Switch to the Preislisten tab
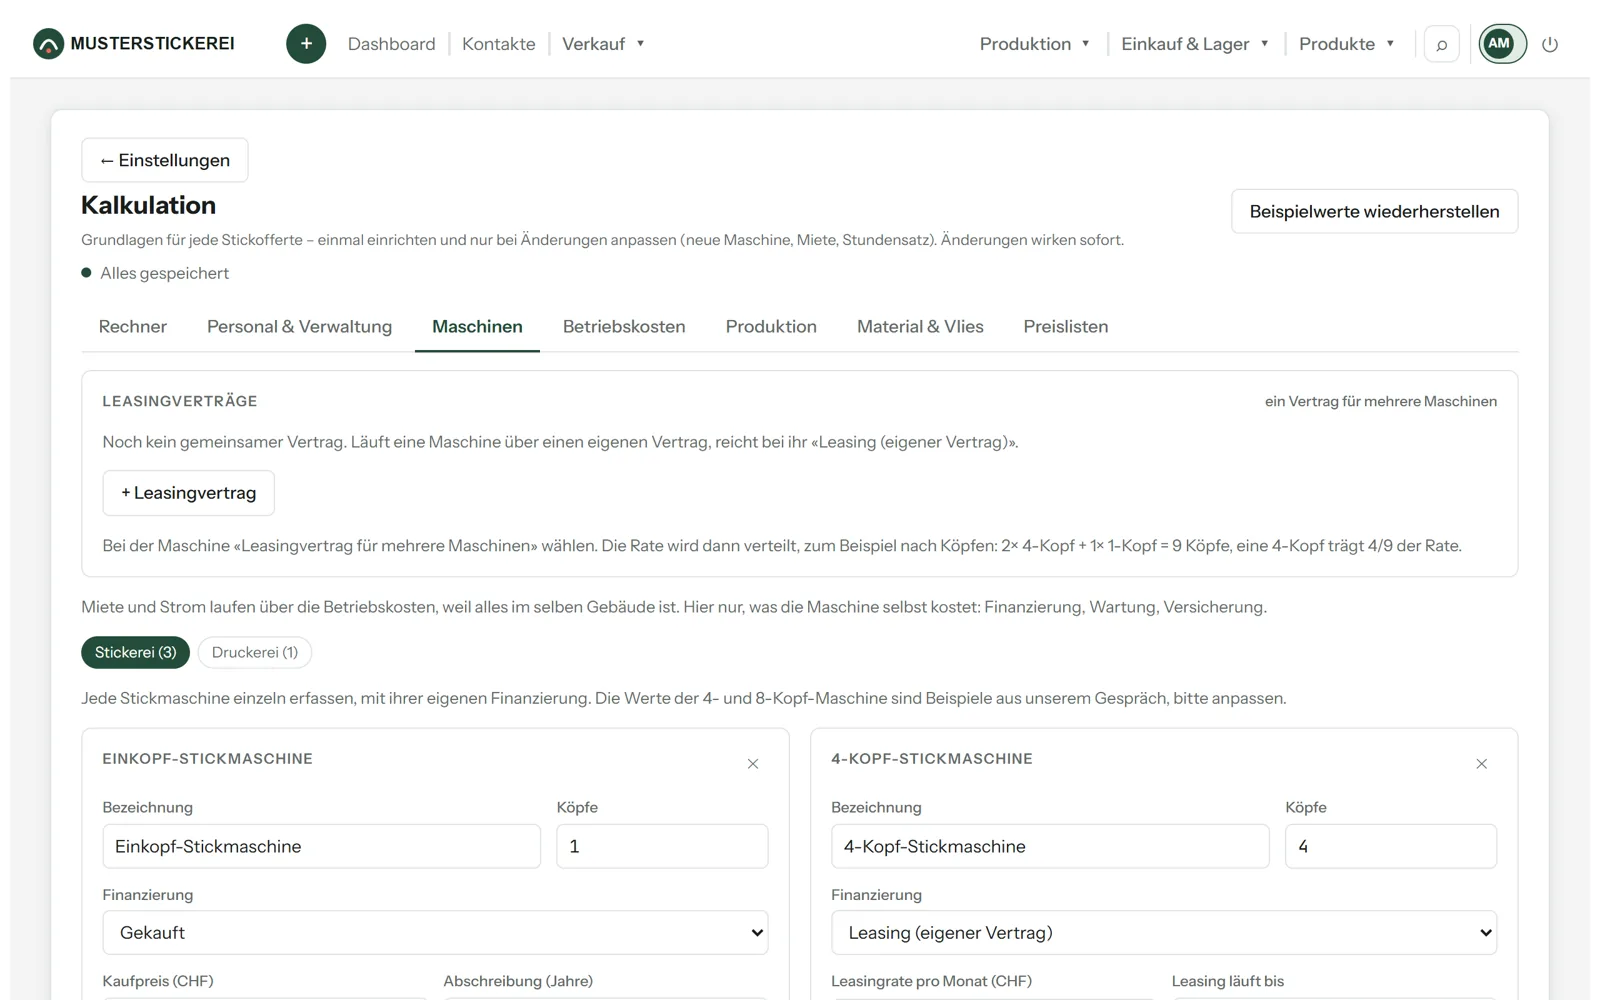The image size is (1600, 1000). point(1066,326)
